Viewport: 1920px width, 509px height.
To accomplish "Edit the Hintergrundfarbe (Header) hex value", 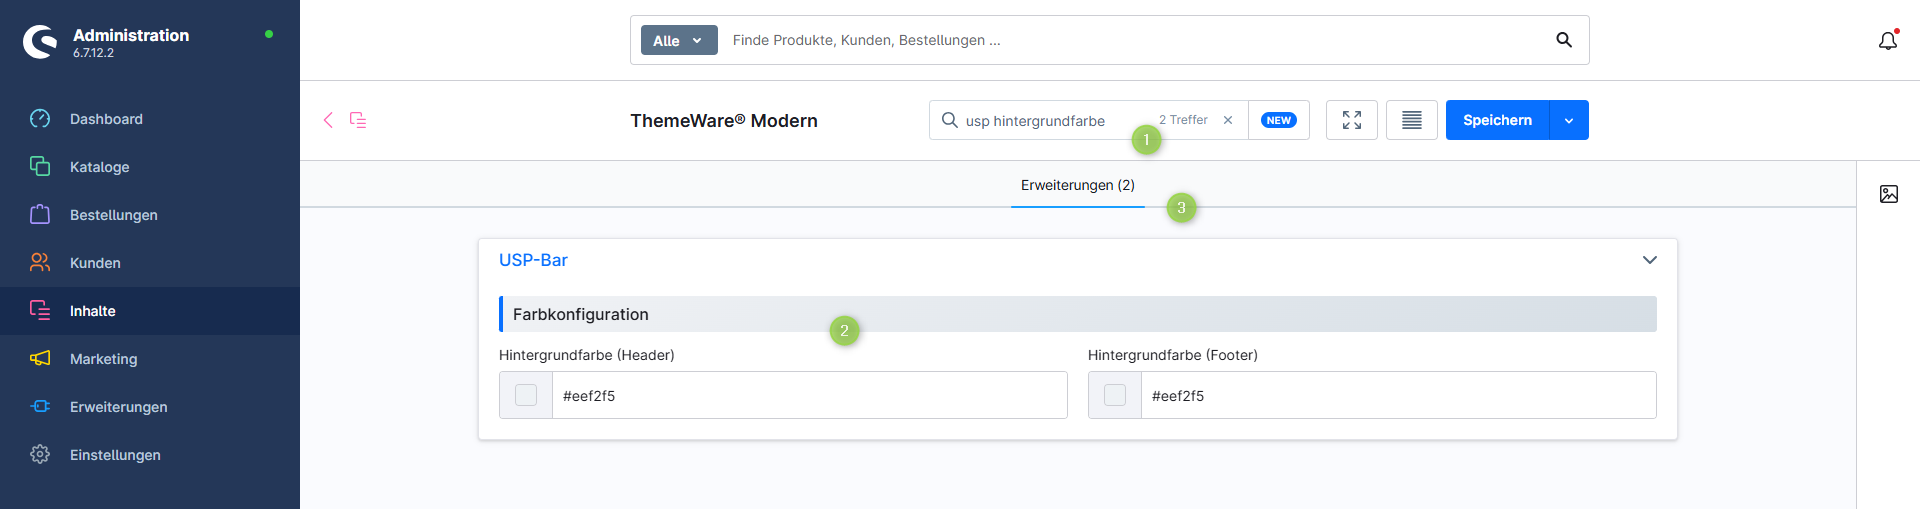I will (810, 395).
